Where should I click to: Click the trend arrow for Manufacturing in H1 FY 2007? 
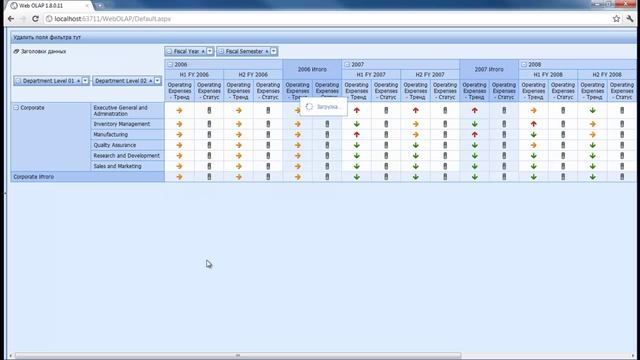tap(357, 134)
